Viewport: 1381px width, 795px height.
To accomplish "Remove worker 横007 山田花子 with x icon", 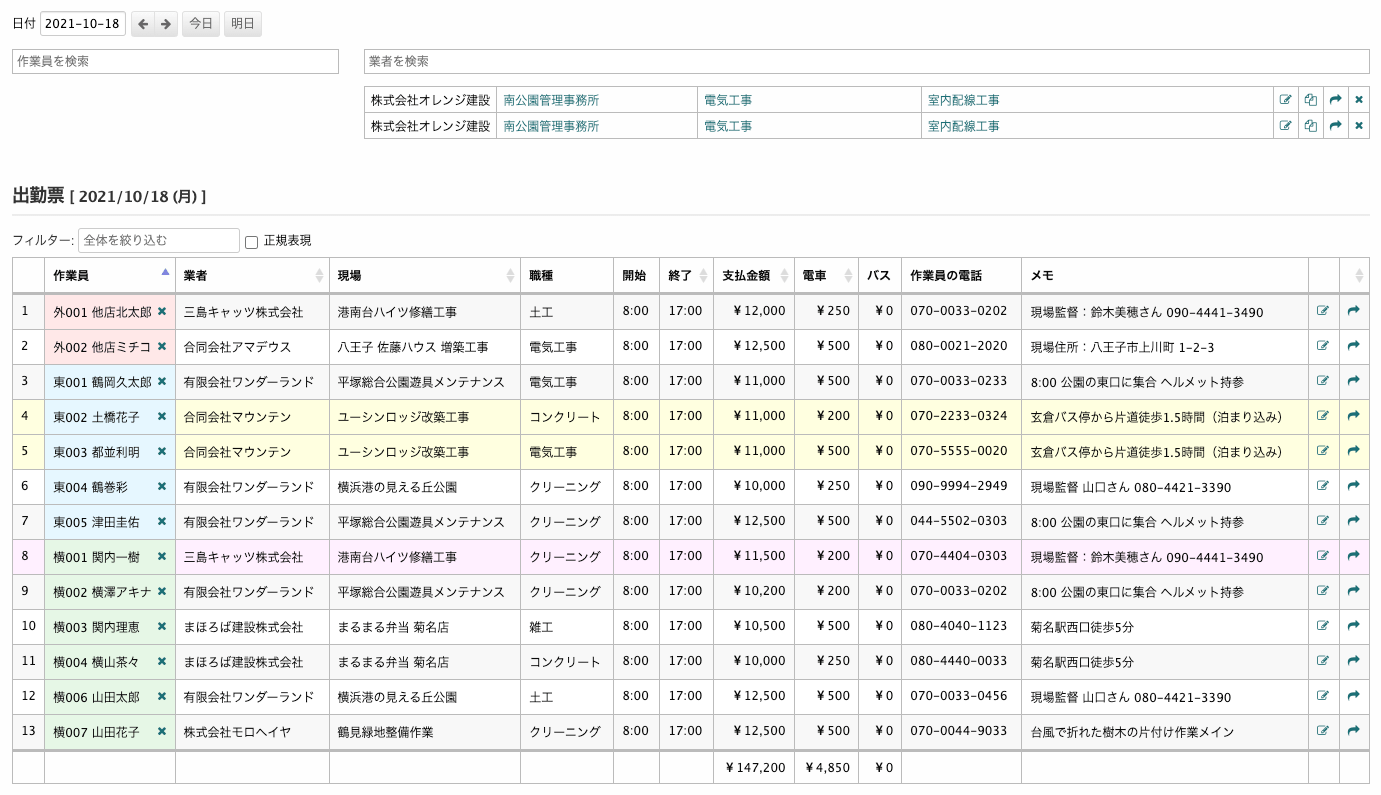I will 162,732.
